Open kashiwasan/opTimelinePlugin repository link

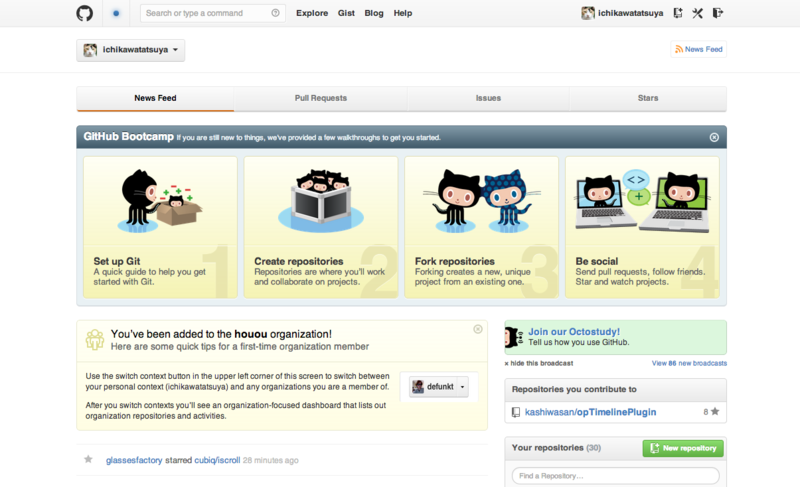(590, 412)
